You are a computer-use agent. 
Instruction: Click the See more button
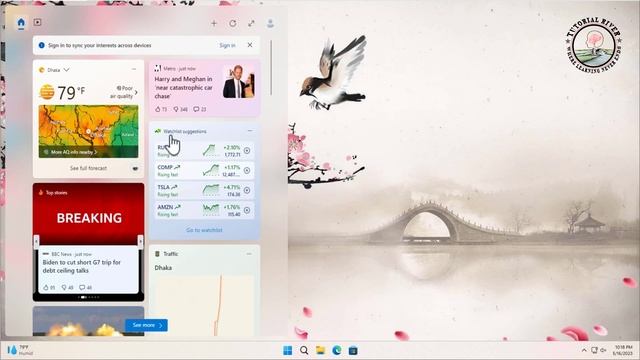tap(147, 325)
